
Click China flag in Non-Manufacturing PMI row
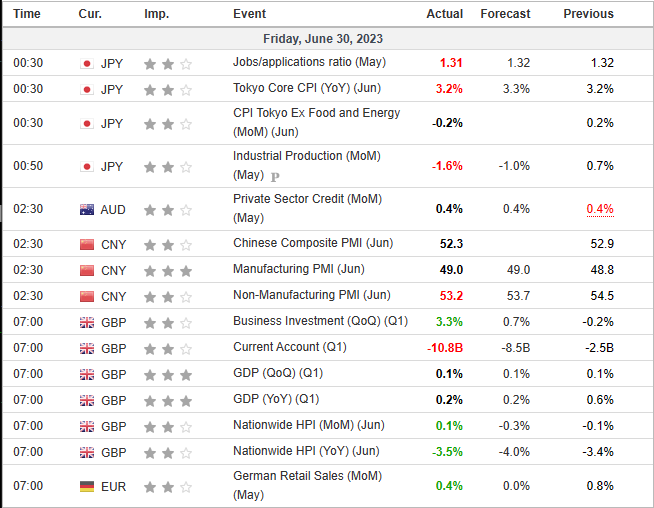point(86,296)
